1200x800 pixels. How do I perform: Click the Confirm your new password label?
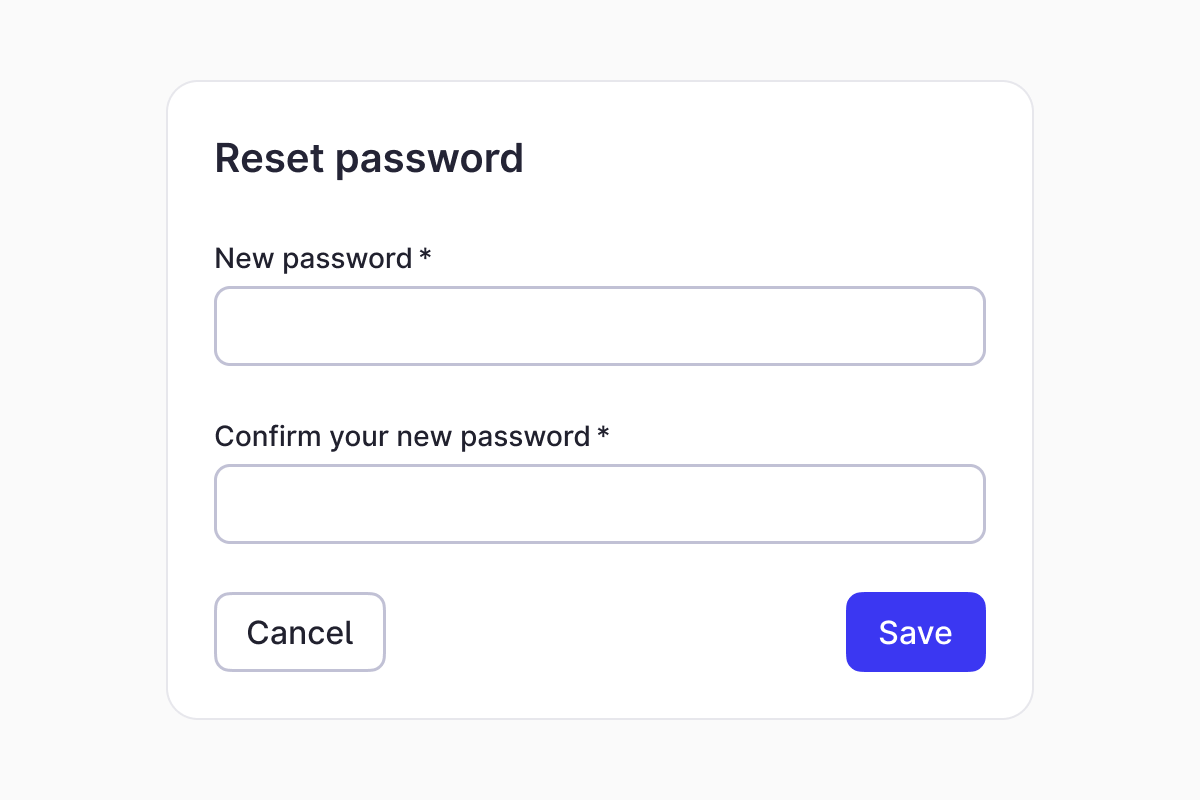click(x=402, y=437)
